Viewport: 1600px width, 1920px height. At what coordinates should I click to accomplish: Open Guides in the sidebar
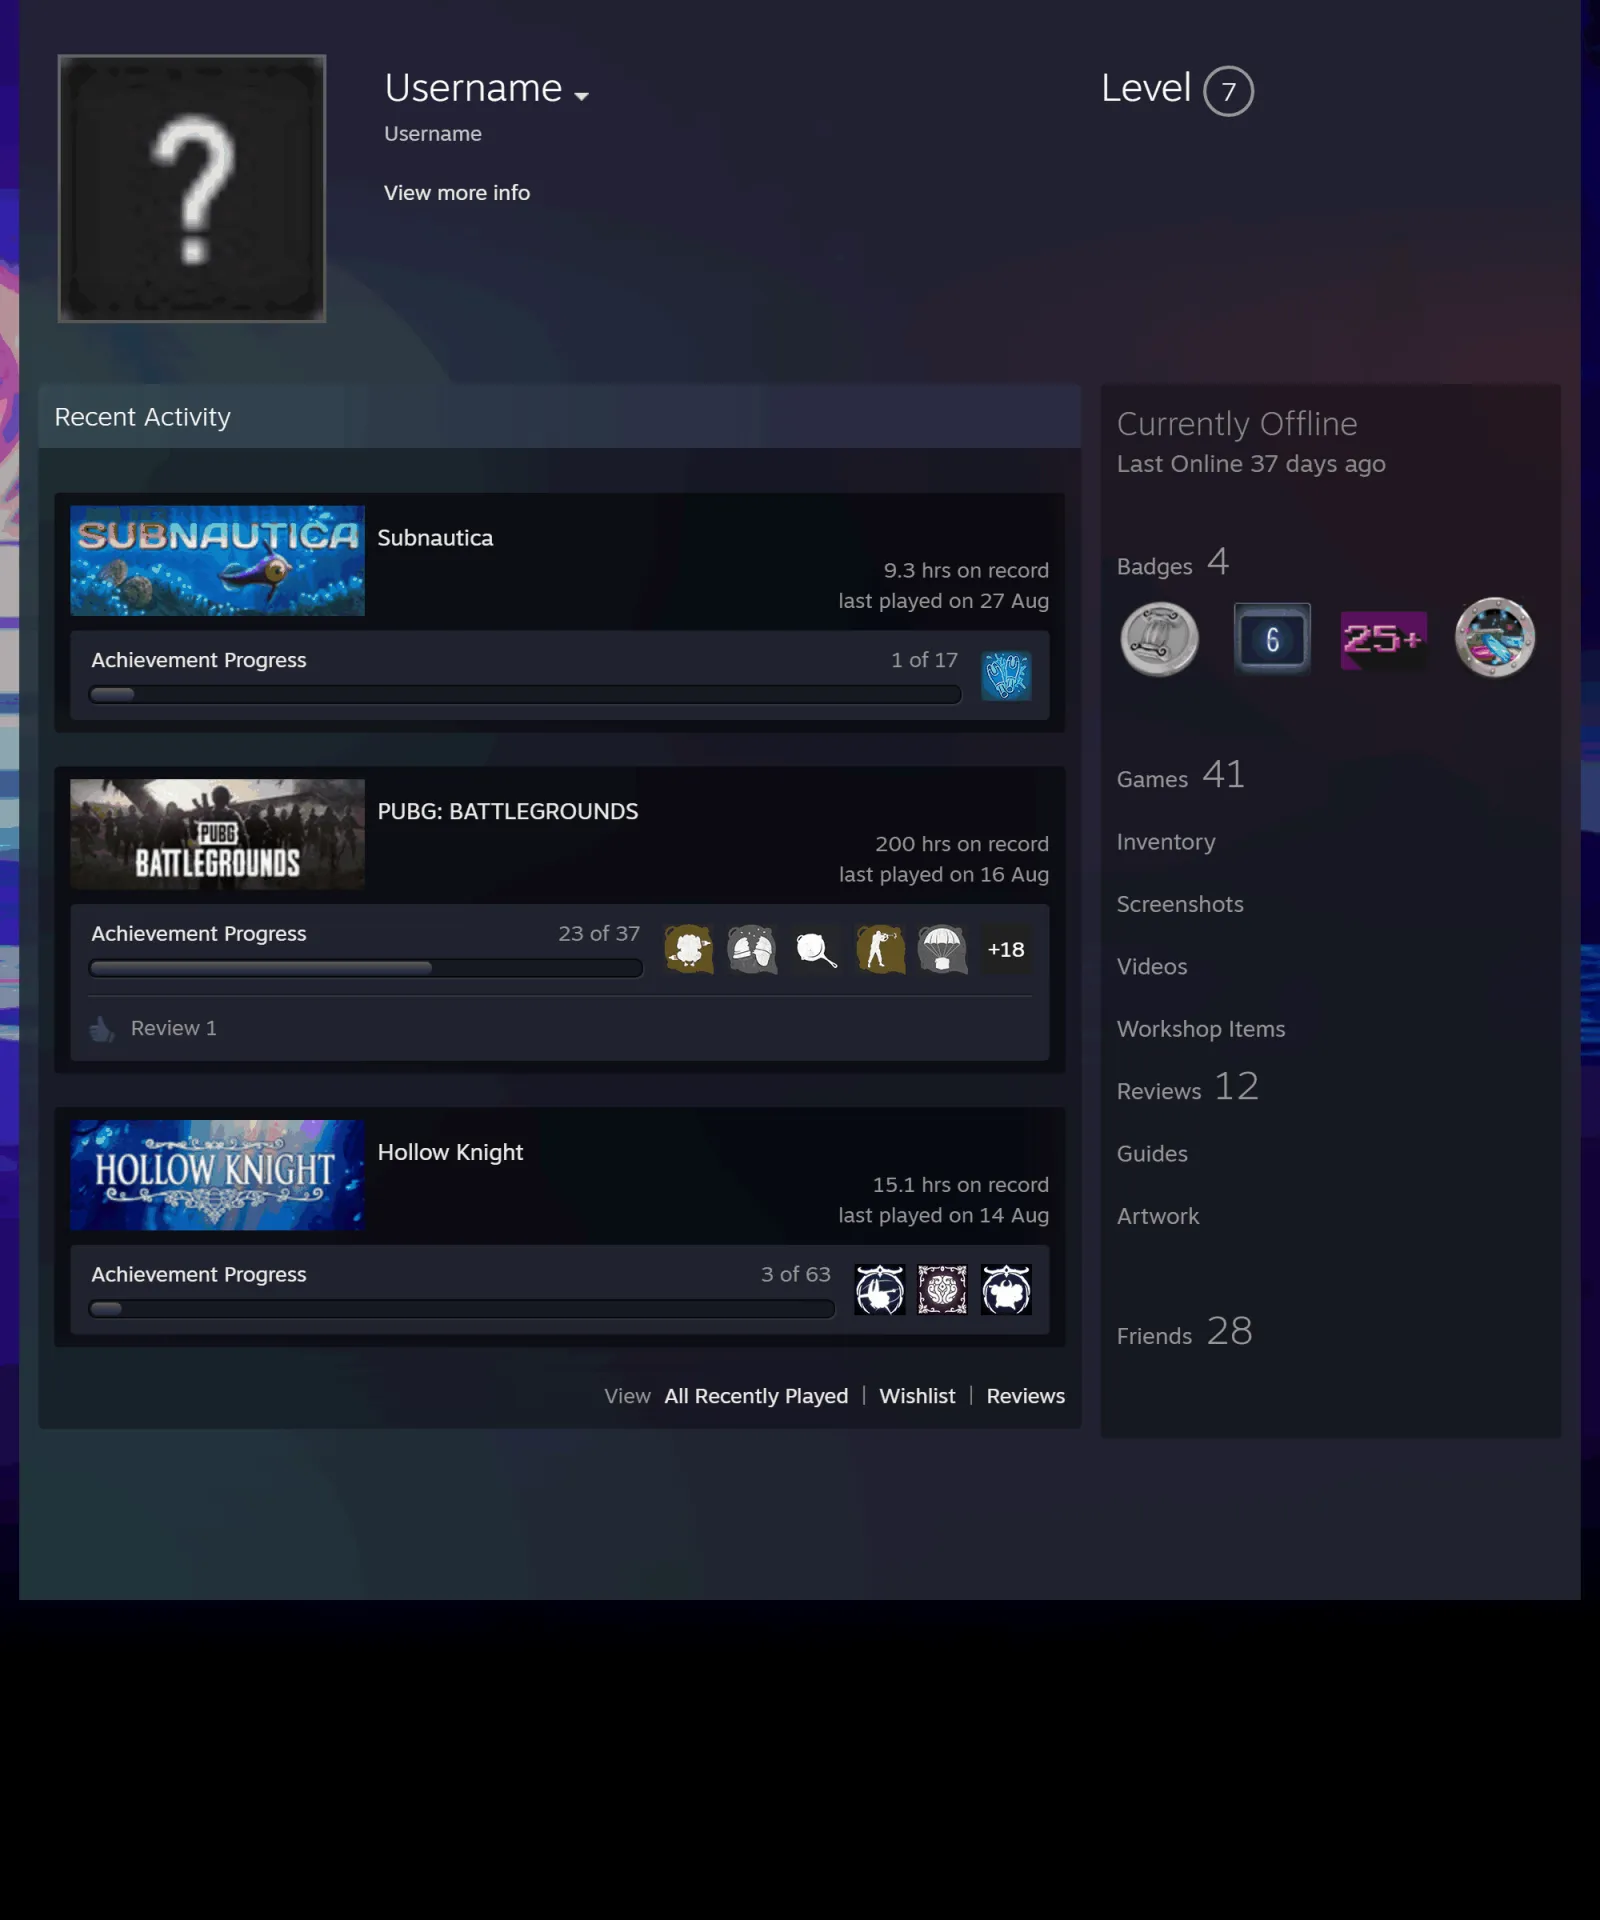[x=1152, y=1154]
